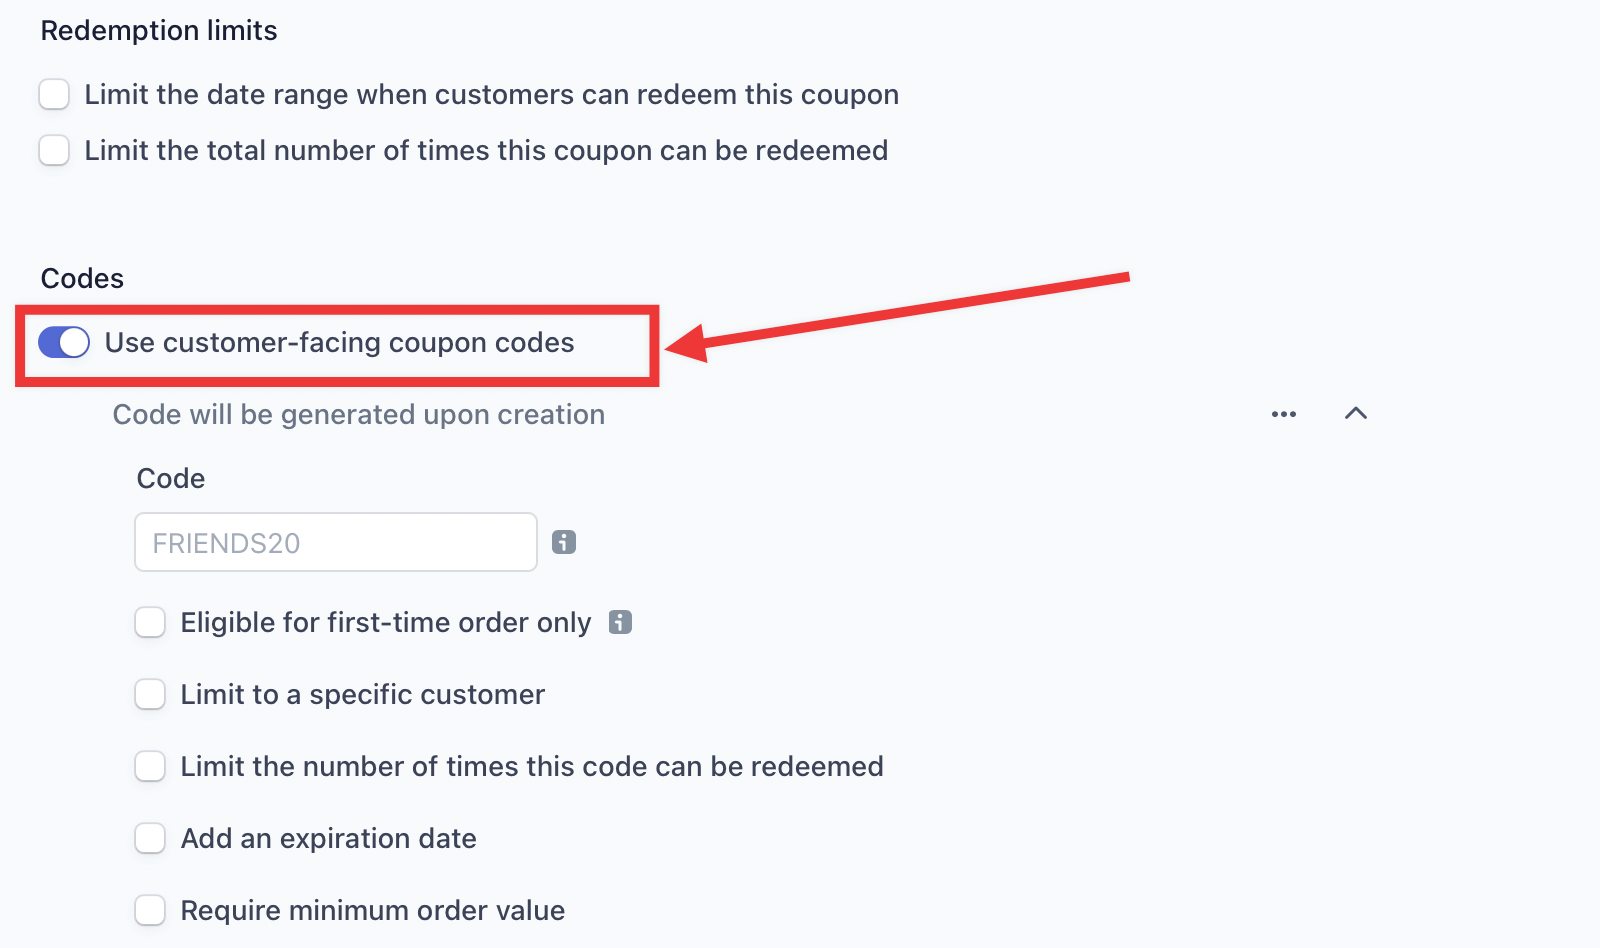The image size is (1600, 948).
Task: Click 'Code will be generated upon creation' row
Action: [x=358, y=414]
